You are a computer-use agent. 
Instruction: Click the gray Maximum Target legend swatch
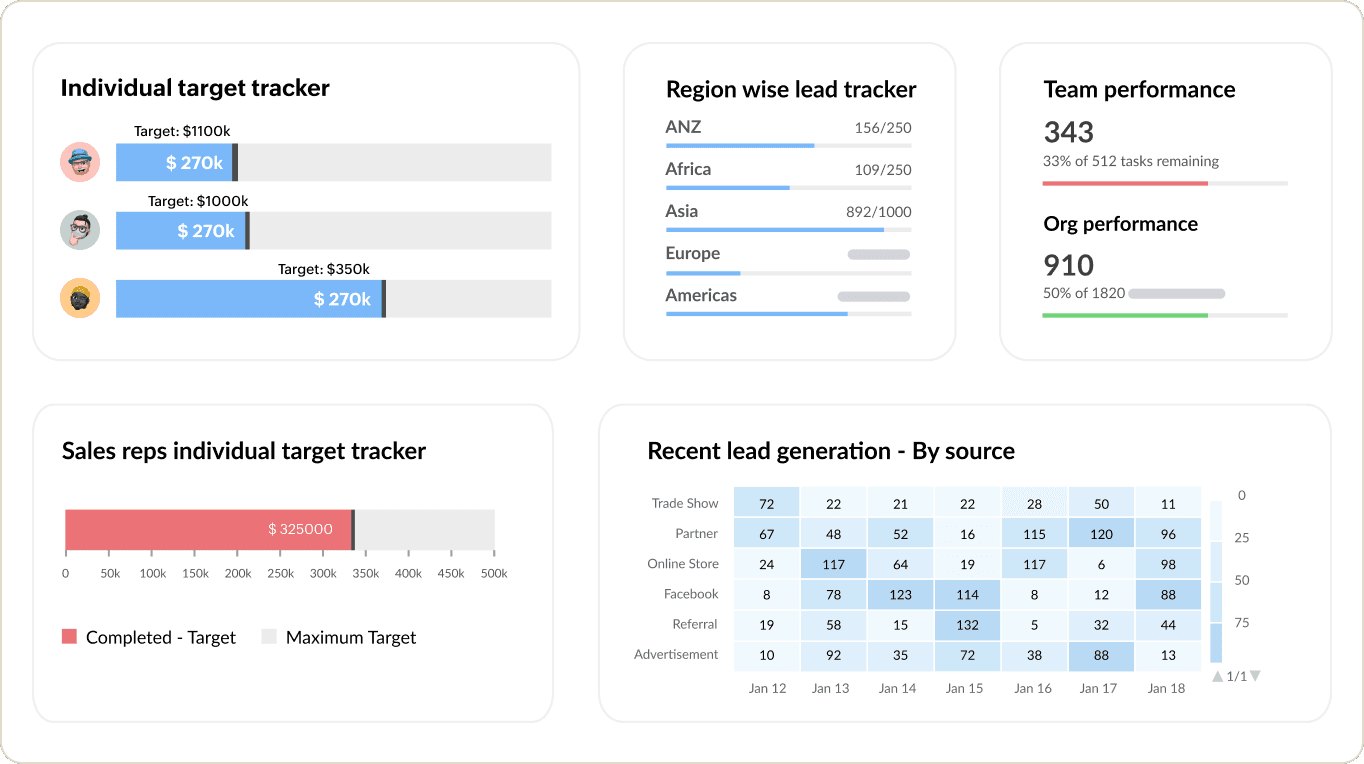coord(268,637)
